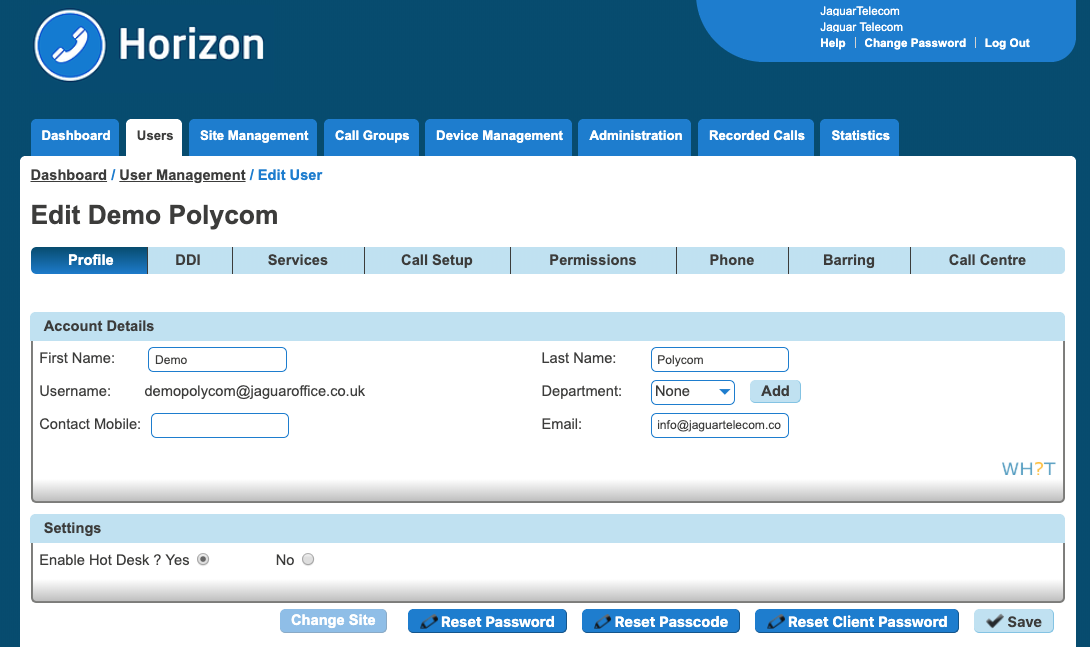The height and width of the screenshot is (647, 1090).
Task: Go to the Recorded Calls tab
Action: (x=756, y=136)
